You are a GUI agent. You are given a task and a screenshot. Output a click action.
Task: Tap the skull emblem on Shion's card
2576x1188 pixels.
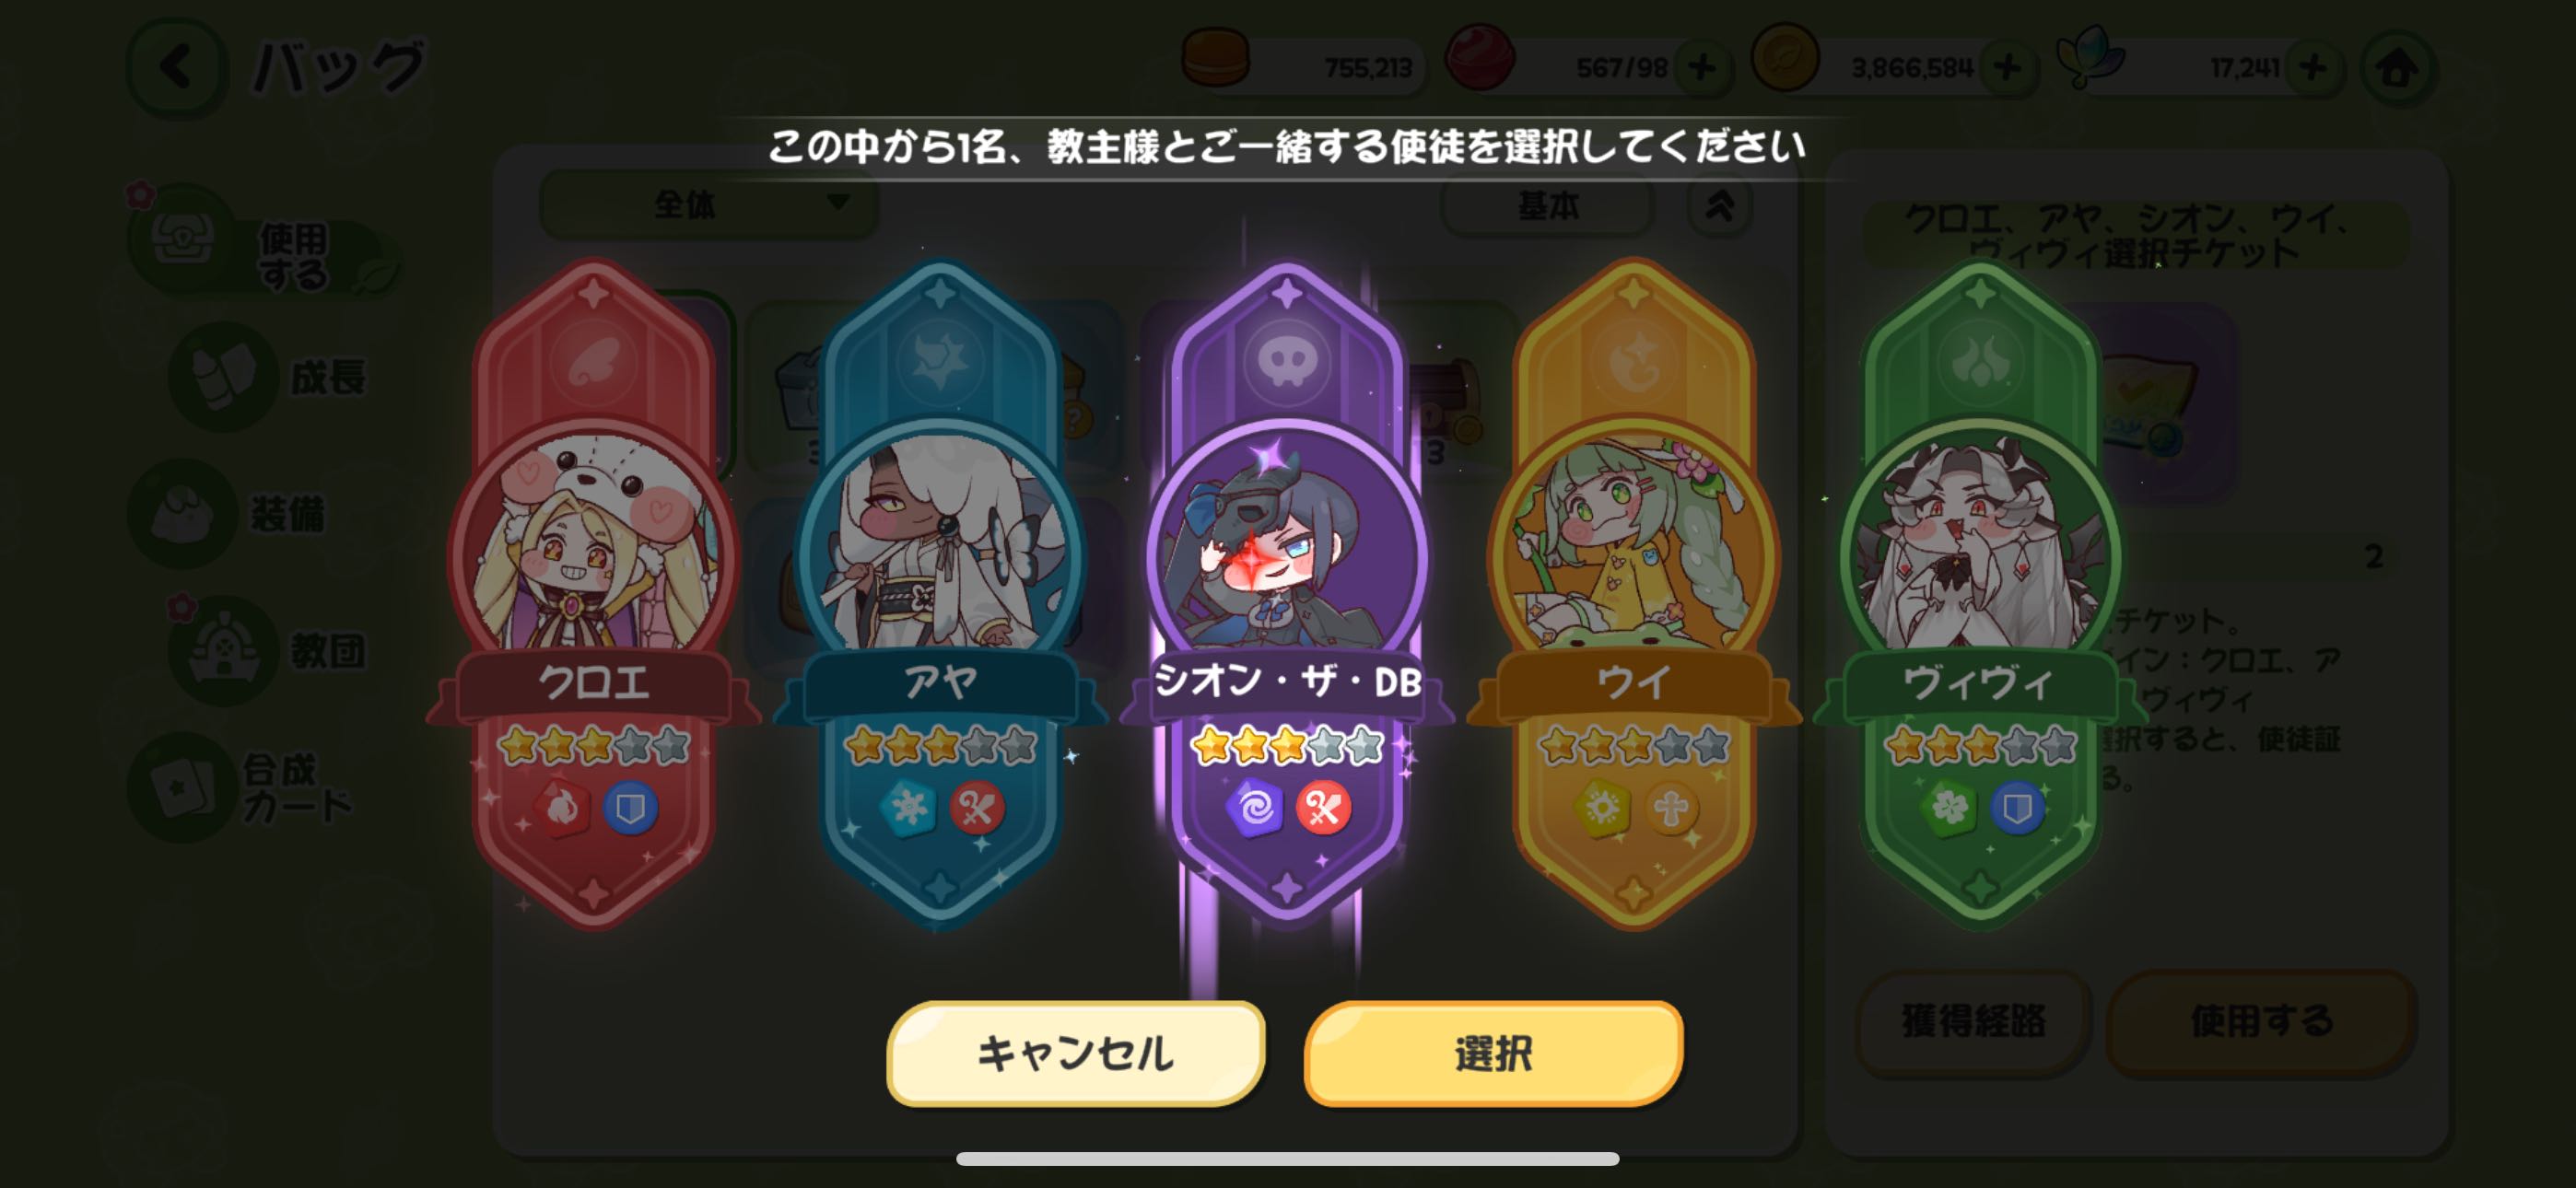(x=1286, y=362)
